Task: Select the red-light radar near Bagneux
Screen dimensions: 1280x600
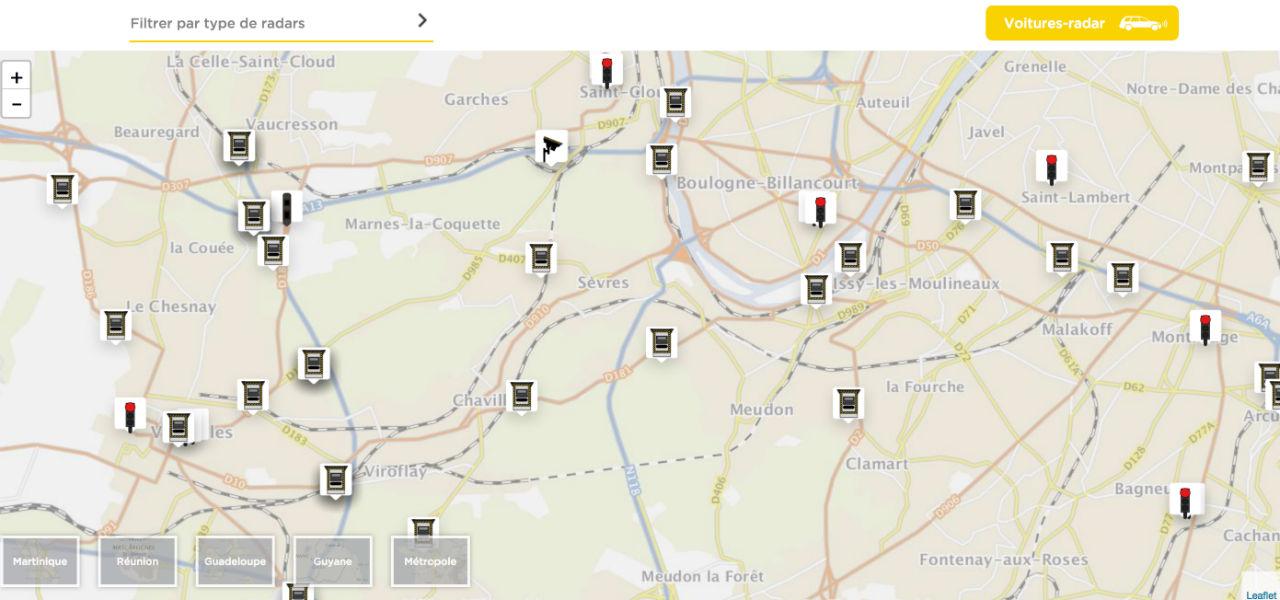Action: tap(1186, 495)
